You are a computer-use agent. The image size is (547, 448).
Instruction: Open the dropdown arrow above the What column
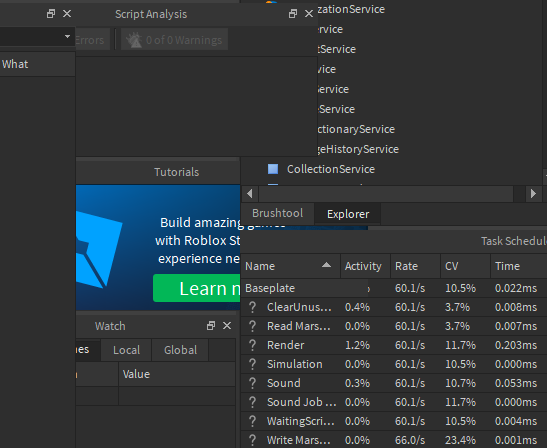(67, 36)
